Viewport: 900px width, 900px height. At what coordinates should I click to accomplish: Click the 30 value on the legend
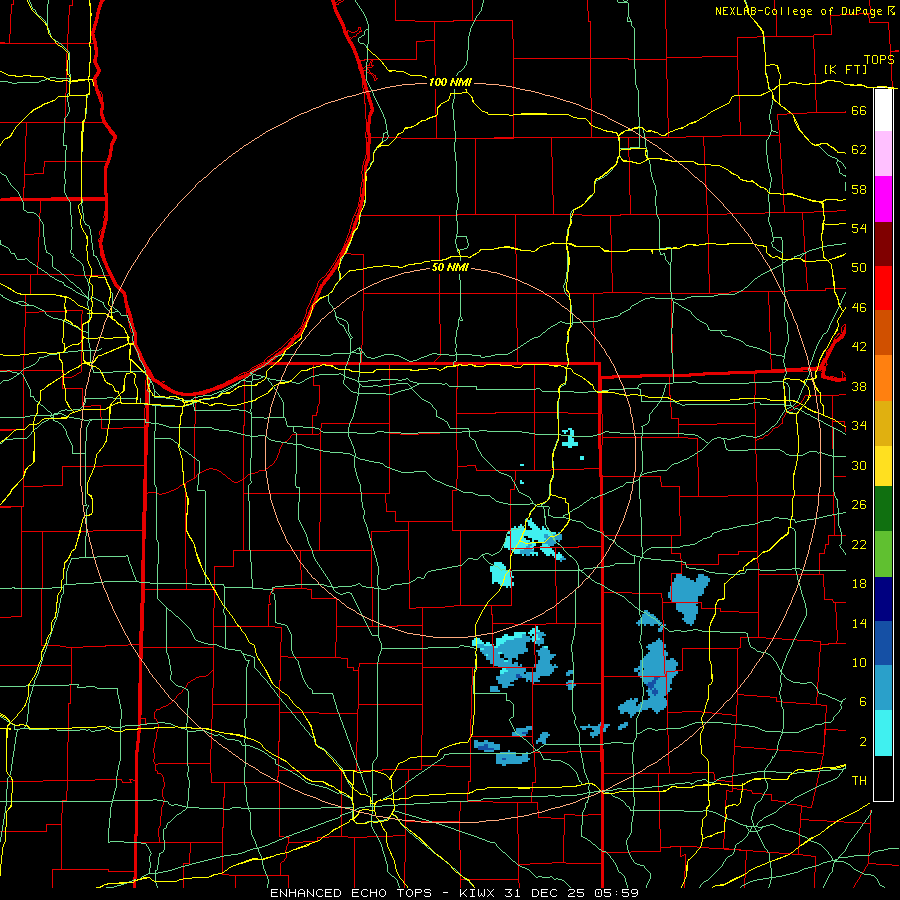pyautogui.click(x=859, y=465)
